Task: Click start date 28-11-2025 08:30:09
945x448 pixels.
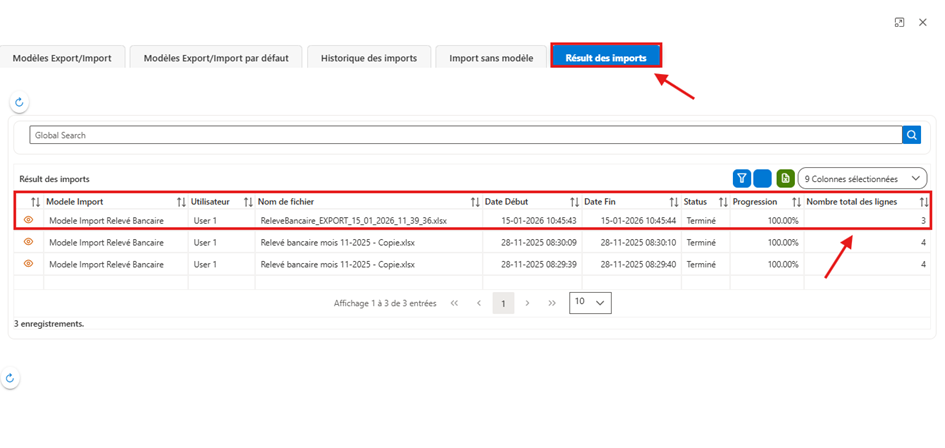Action: click(x=539, y=242)
